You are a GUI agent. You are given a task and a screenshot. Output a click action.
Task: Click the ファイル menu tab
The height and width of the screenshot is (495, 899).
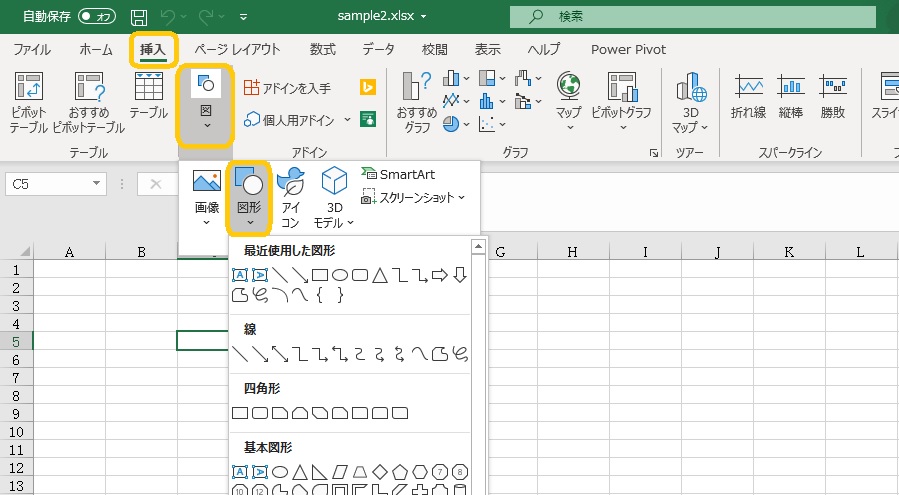coord(32,49)
